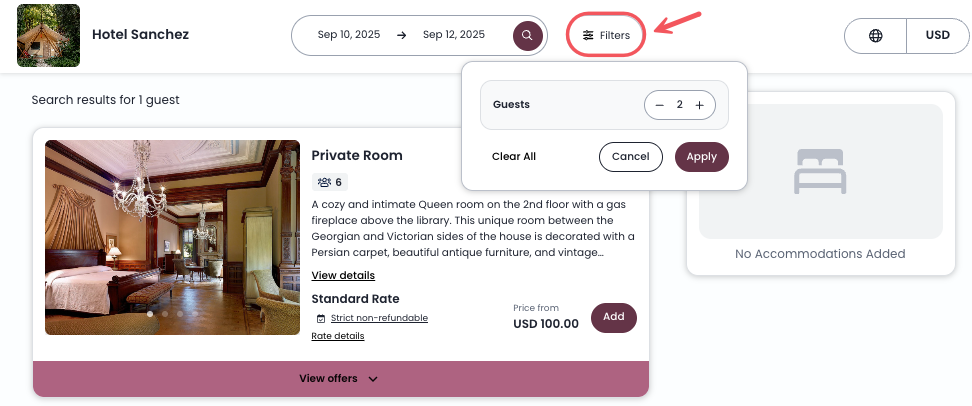Image resolution: width=972 pixels, height=406 pixels.
Task: Increase guests with the plus icon
Action: tap(700, 105)
